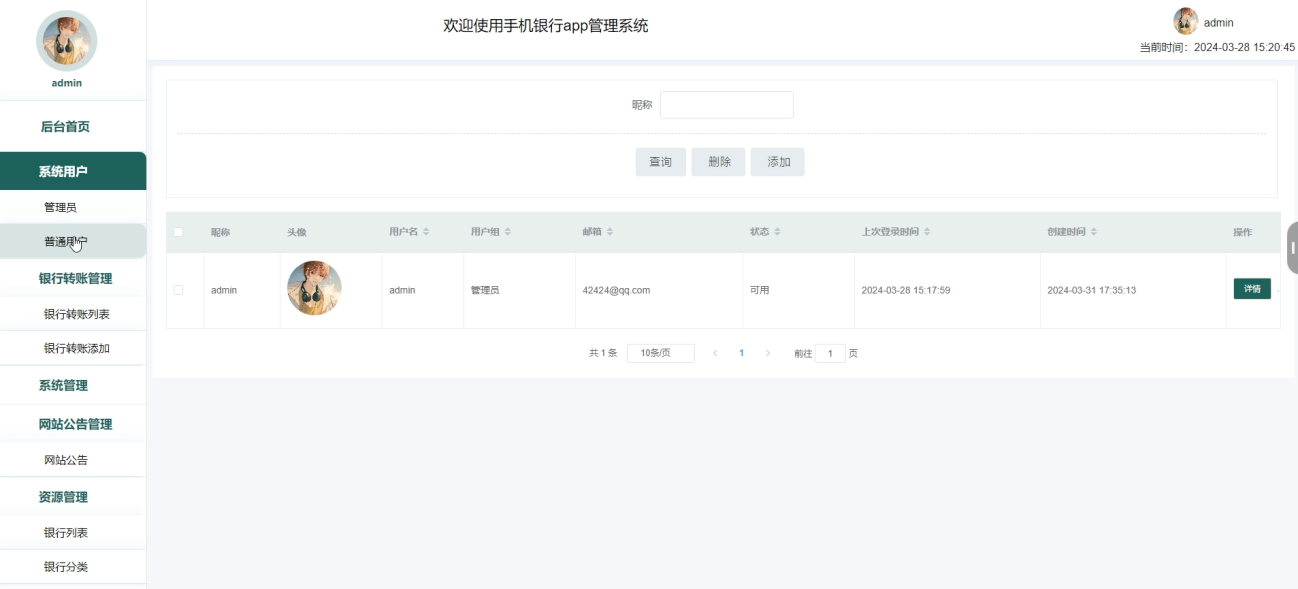
Task: Click the 添加 add button
Action: 778,162
